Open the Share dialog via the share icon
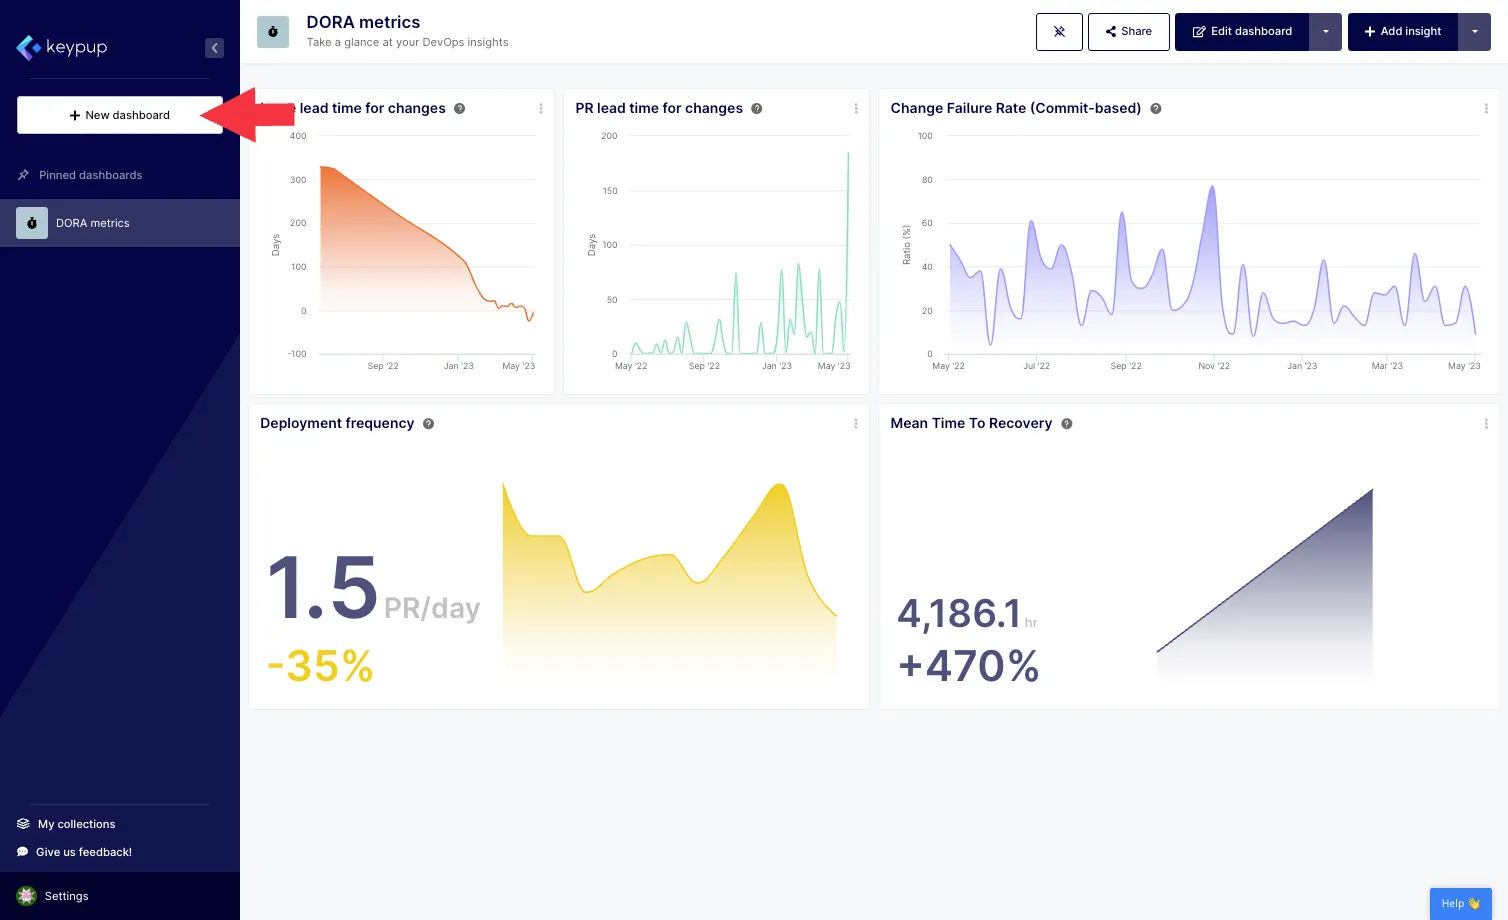The width and height of the screenshot is (1508, 920). (x=1128, y=31)
